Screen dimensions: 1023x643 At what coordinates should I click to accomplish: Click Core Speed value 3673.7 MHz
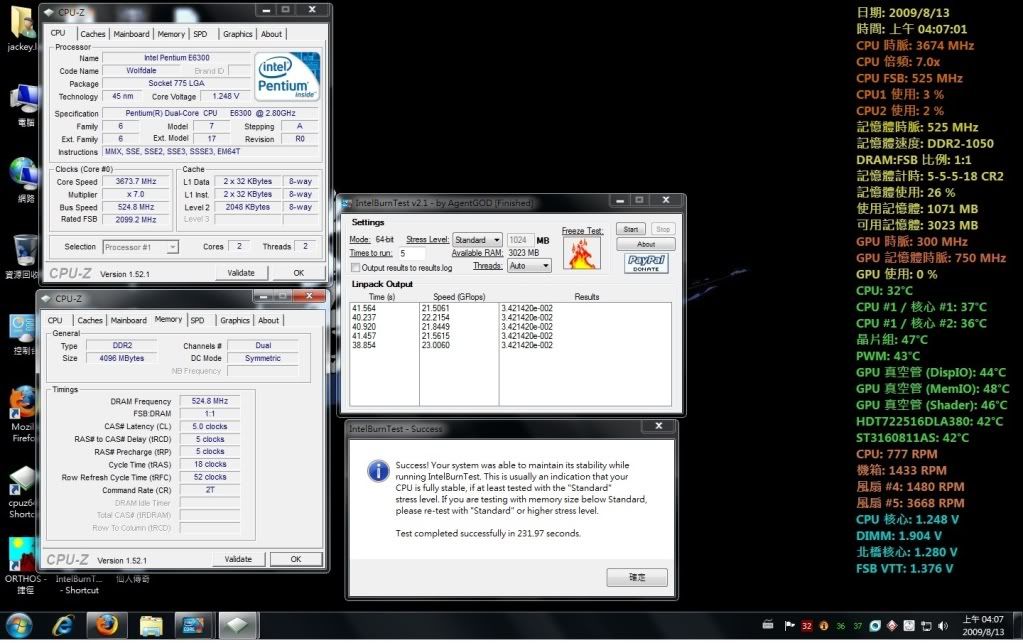(136, 181)
